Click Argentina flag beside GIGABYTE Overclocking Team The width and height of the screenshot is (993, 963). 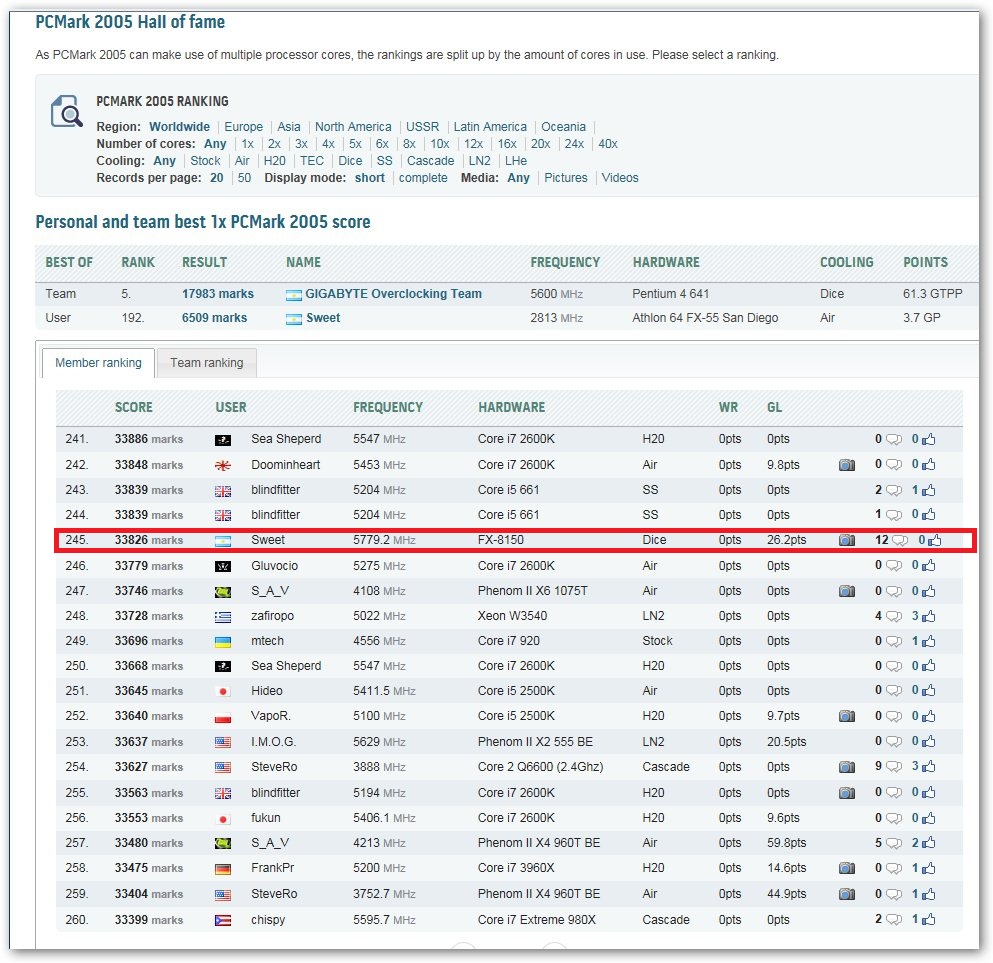coord(293,294)
